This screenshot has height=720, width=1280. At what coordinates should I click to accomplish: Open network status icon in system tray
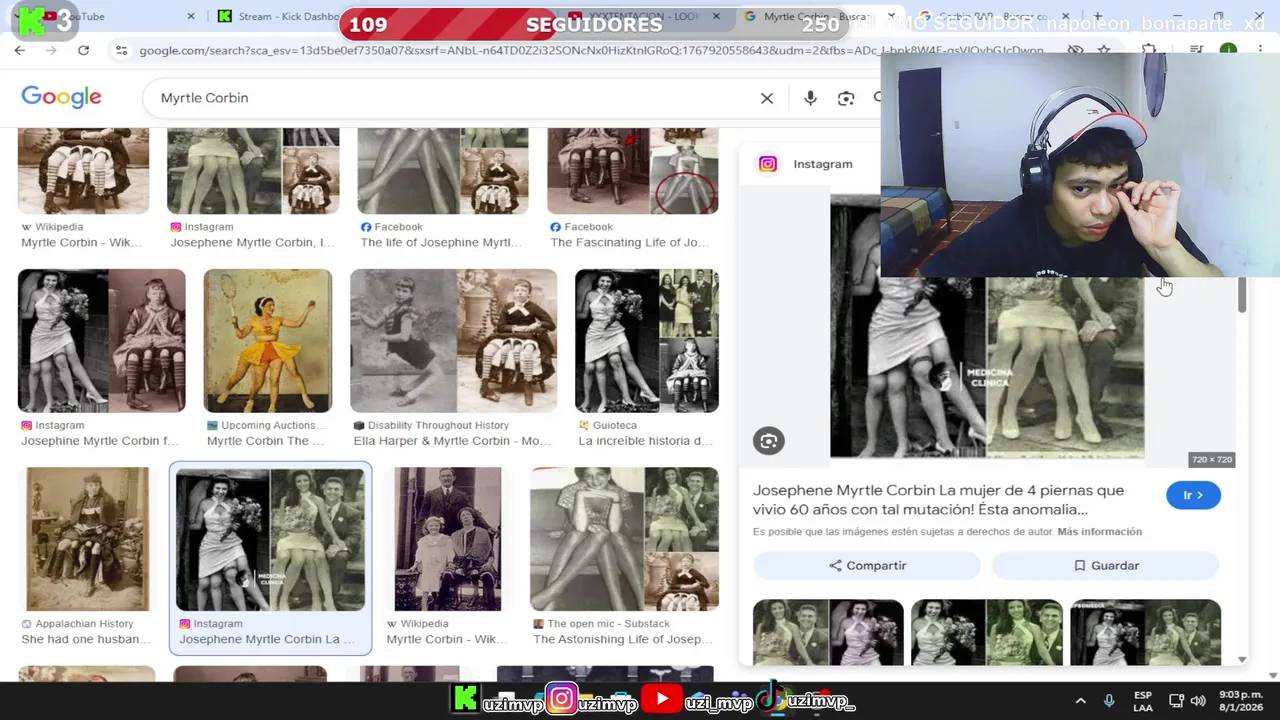1176,701
